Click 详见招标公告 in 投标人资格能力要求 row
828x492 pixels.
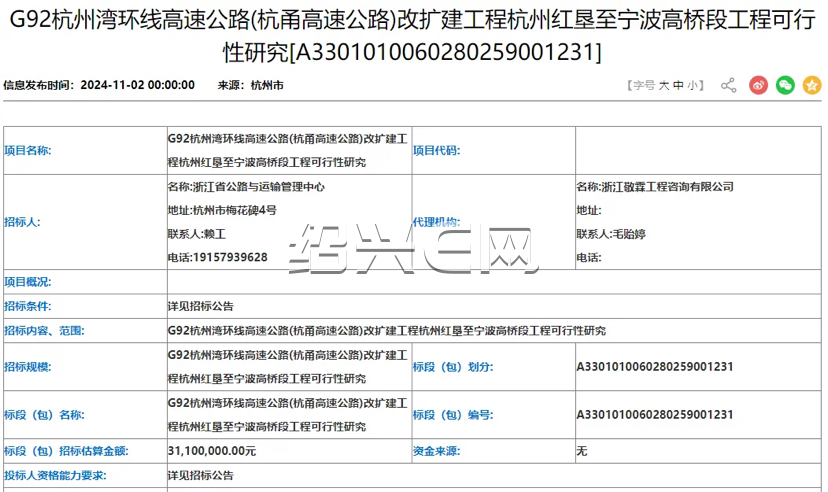(x=201, y=475)
